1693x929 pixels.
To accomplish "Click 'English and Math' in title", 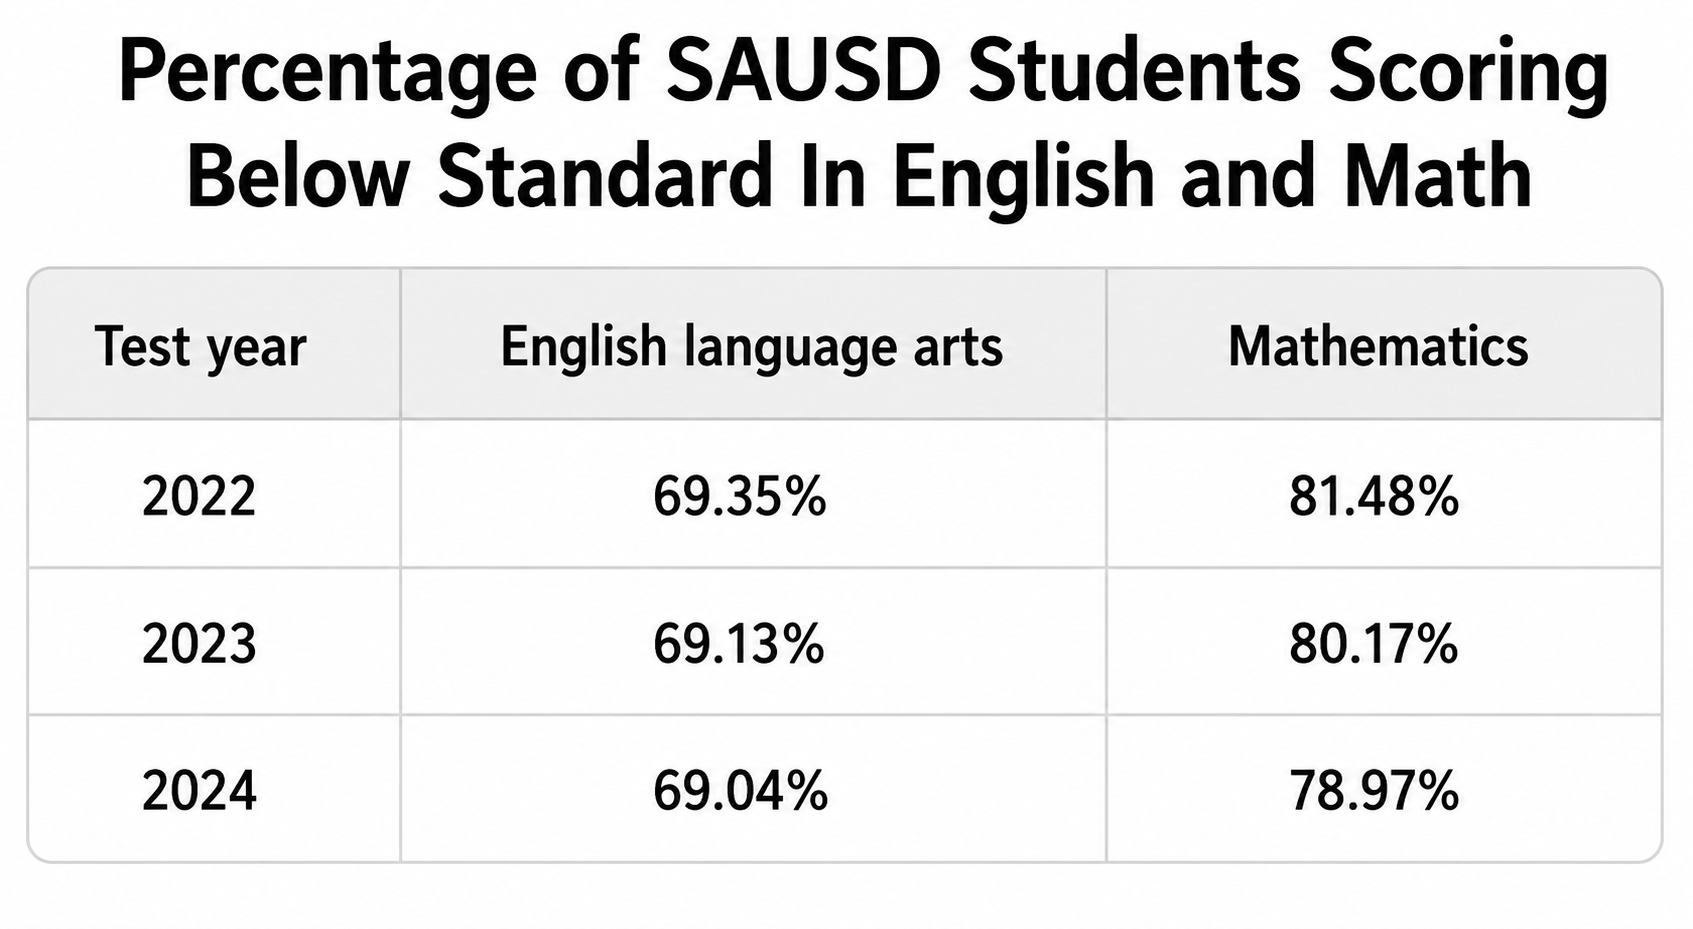I will [1212, 178].
